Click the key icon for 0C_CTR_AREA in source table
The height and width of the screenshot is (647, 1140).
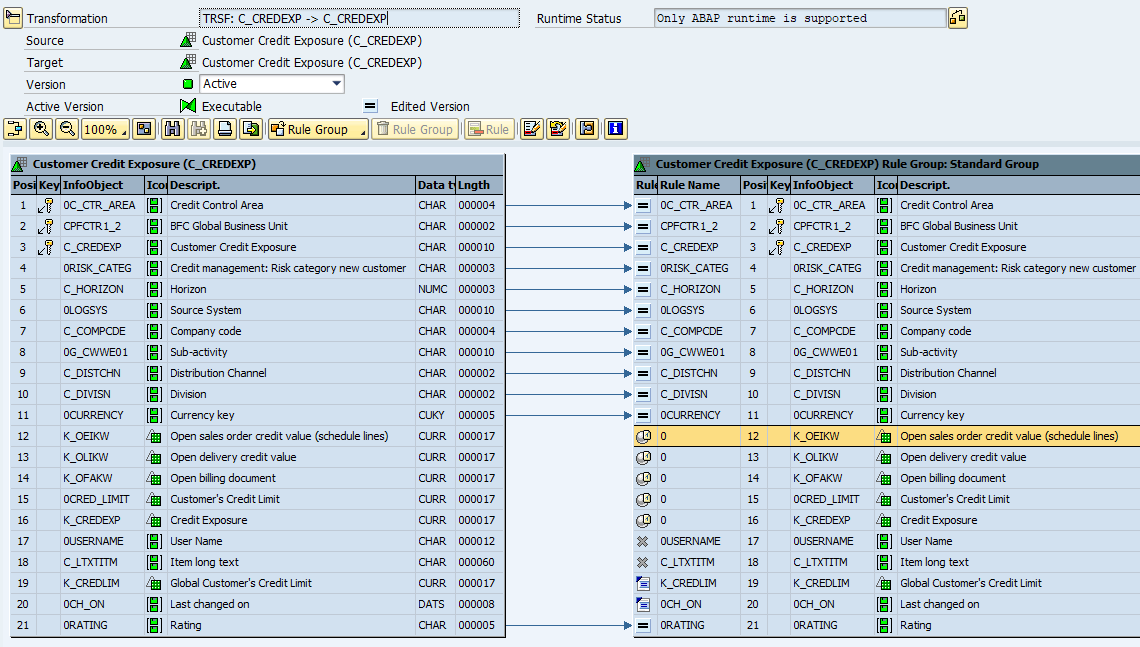46,205
